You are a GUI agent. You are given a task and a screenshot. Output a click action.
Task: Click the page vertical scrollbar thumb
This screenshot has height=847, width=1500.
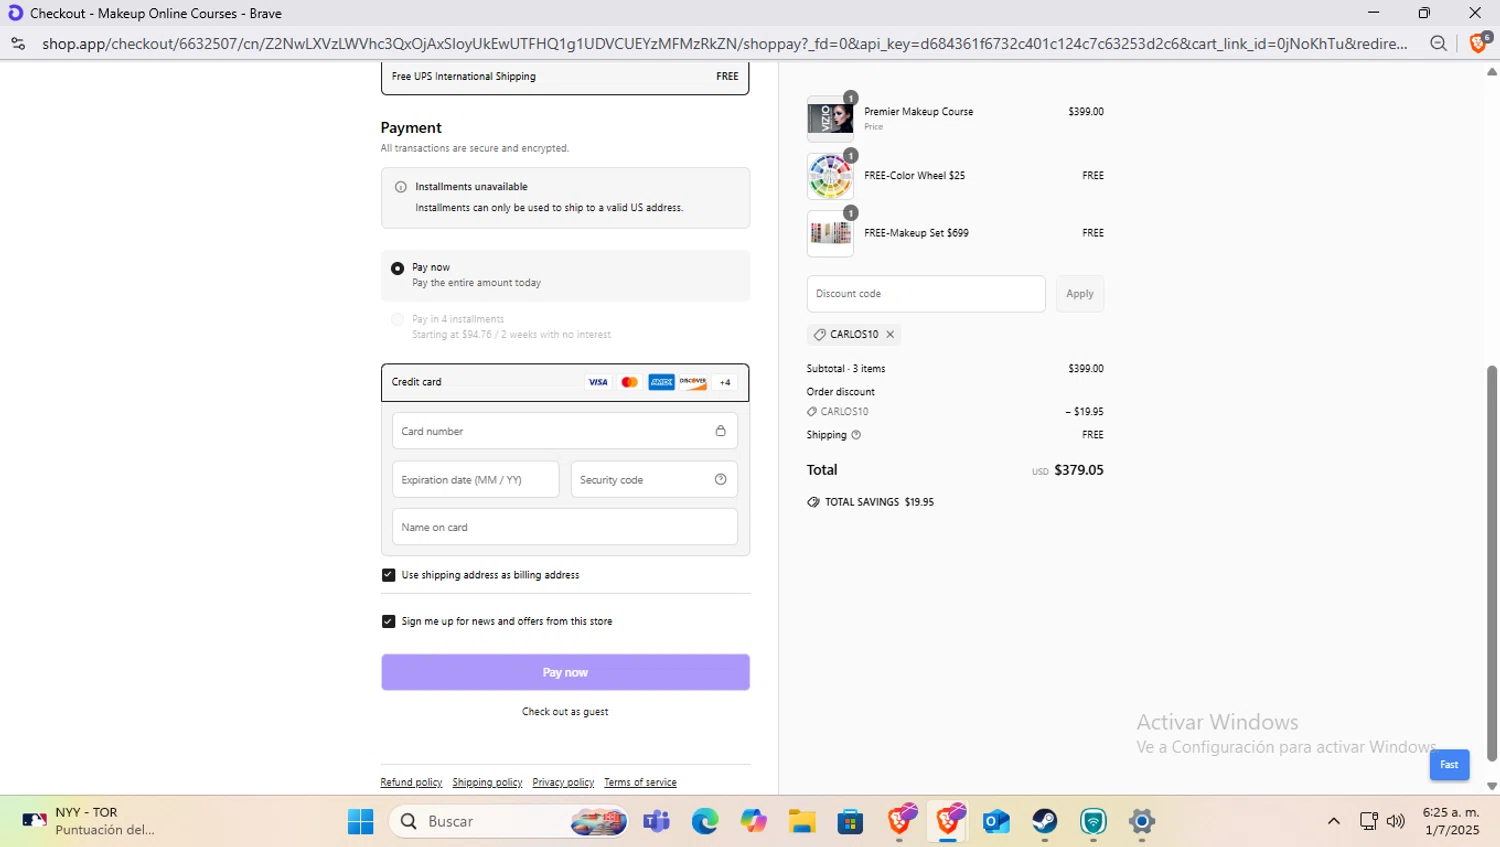(1492, 563)
